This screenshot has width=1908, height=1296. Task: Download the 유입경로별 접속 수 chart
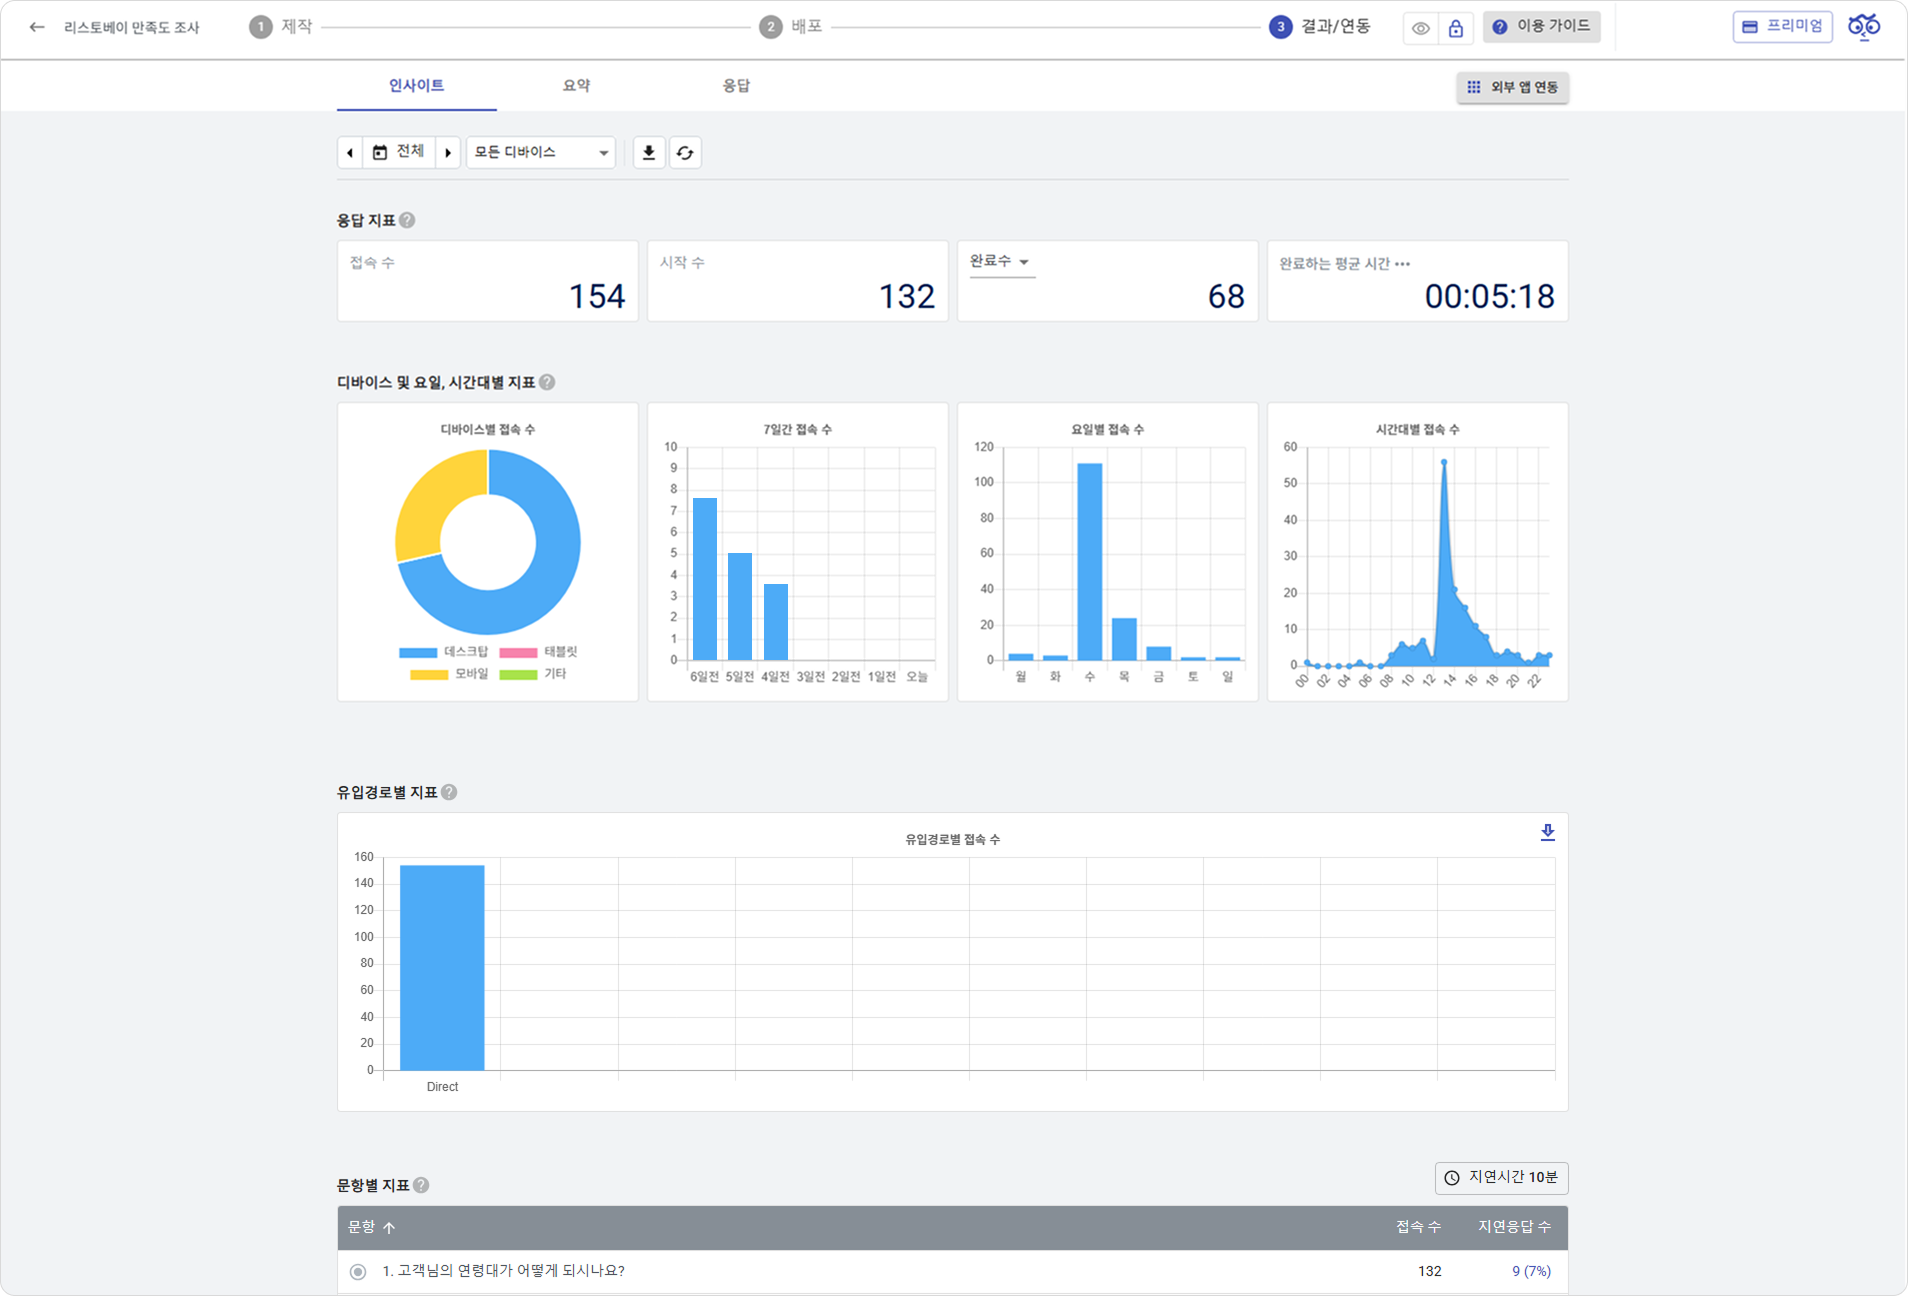coord(1547,832)
